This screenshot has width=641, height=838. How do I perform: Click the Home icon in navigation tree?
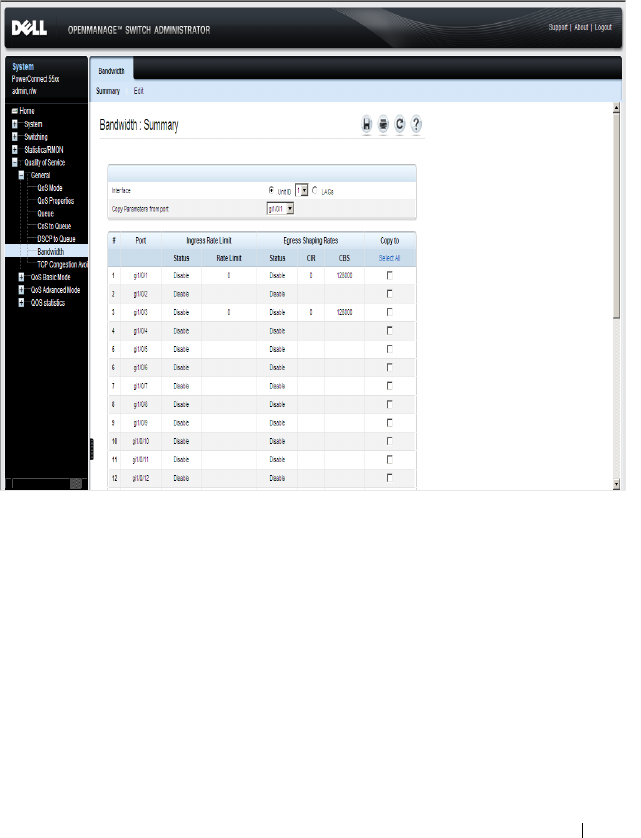click(x=15, y=111)
